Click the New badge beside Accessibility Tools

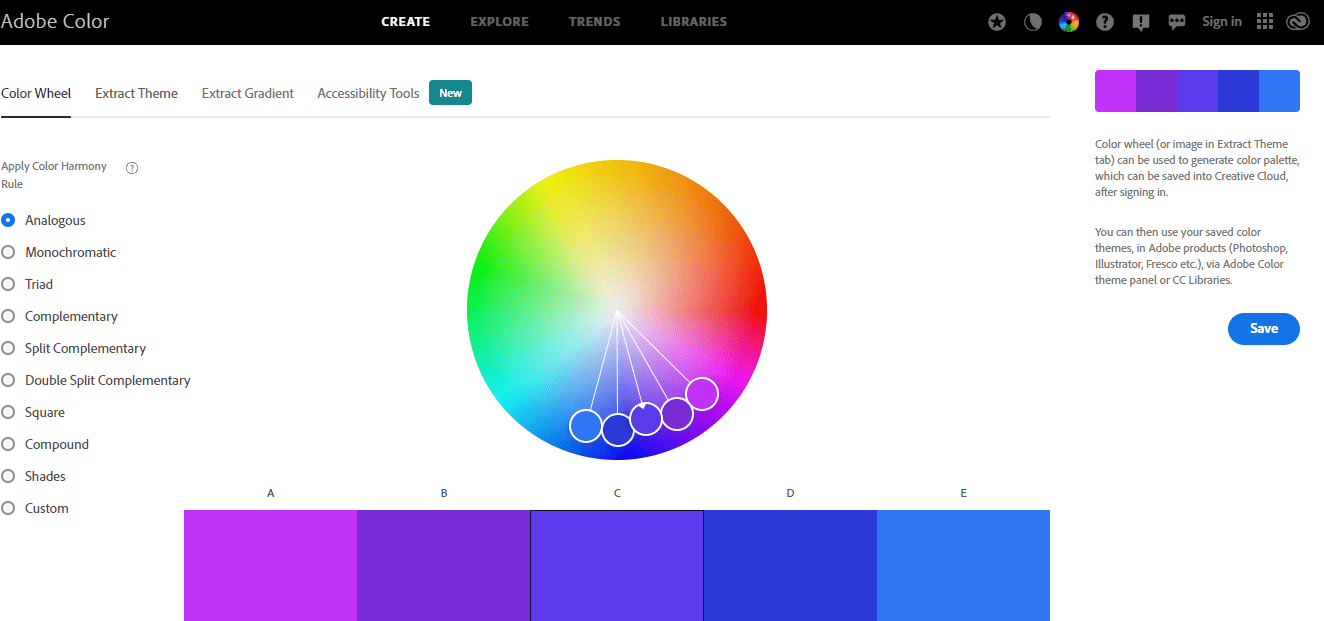click(450, 93)
